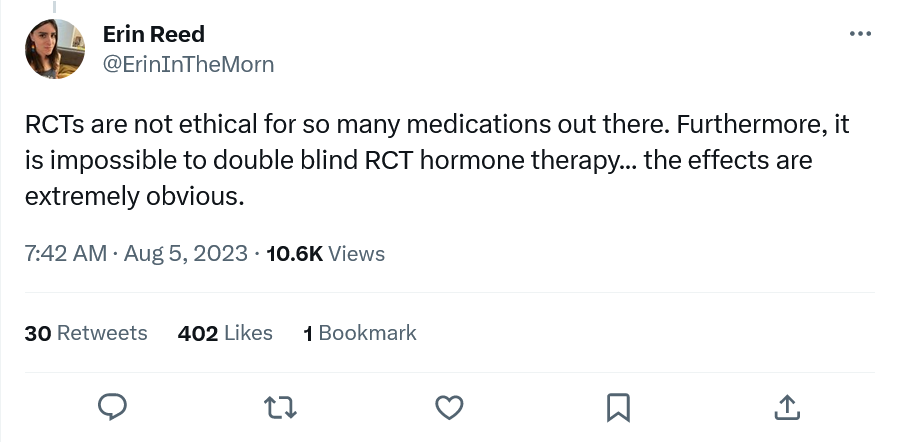Like the tweet with the heart icon
The image size is (897, 442).
[x=450, y=406]
